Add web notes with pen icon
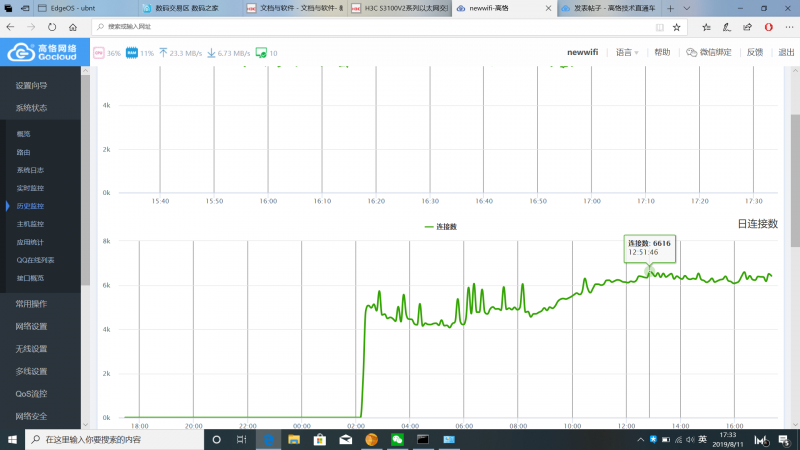The height and width of the screenshot is (450, 800). click(727, 27)
